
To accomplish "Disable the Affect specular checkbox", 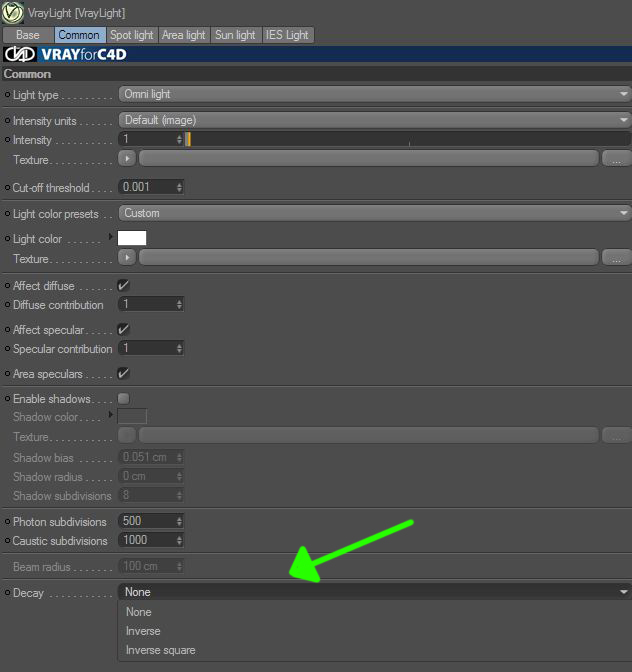I will pyautogui.click(x=123, y=330).
